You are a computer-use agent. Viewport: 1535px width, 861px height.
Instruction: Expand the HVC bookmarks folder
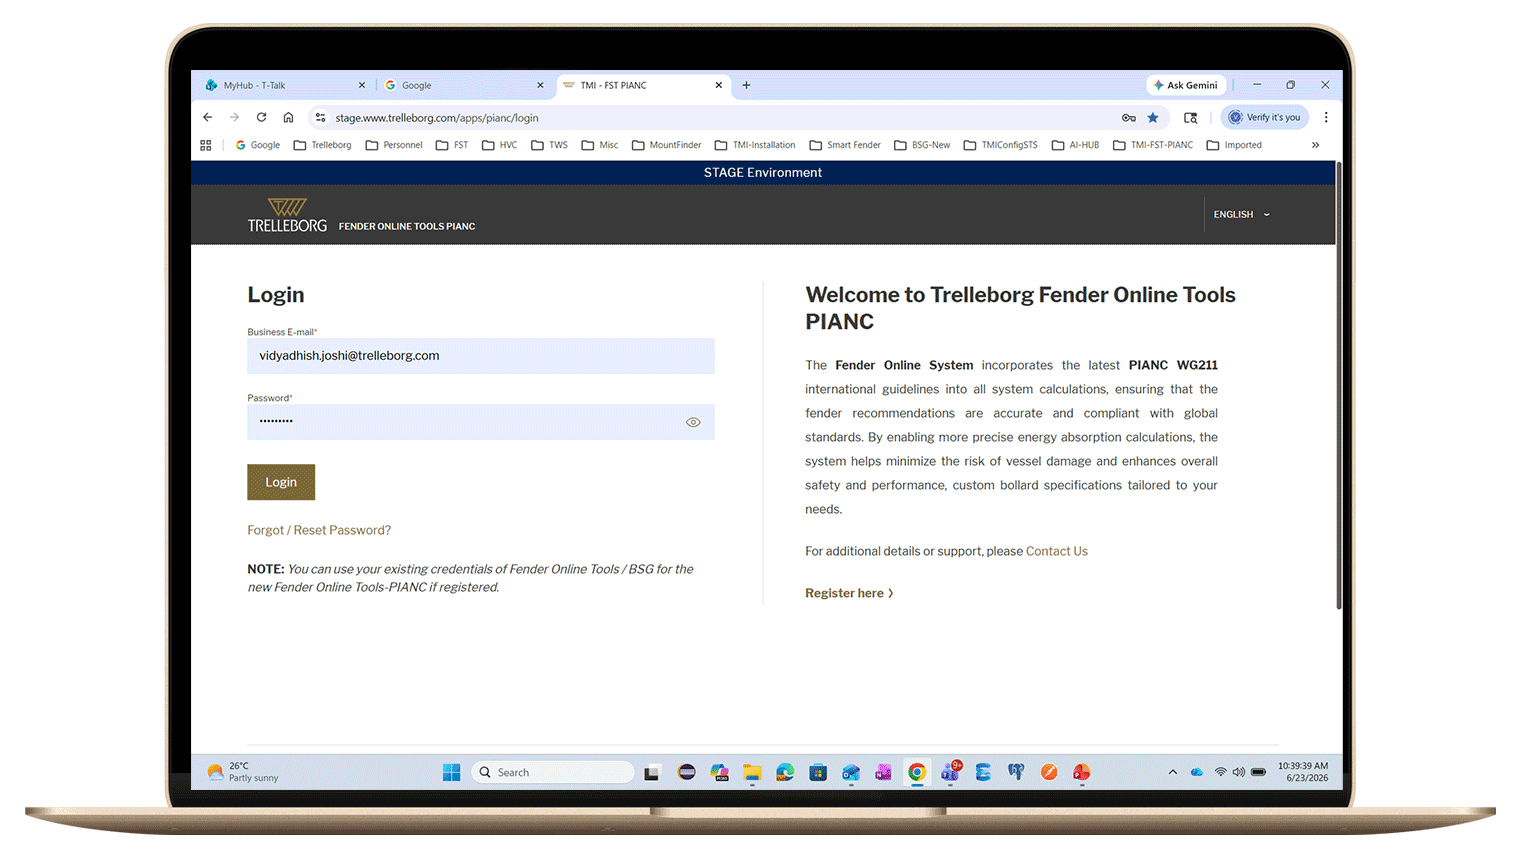click(500, 145)
